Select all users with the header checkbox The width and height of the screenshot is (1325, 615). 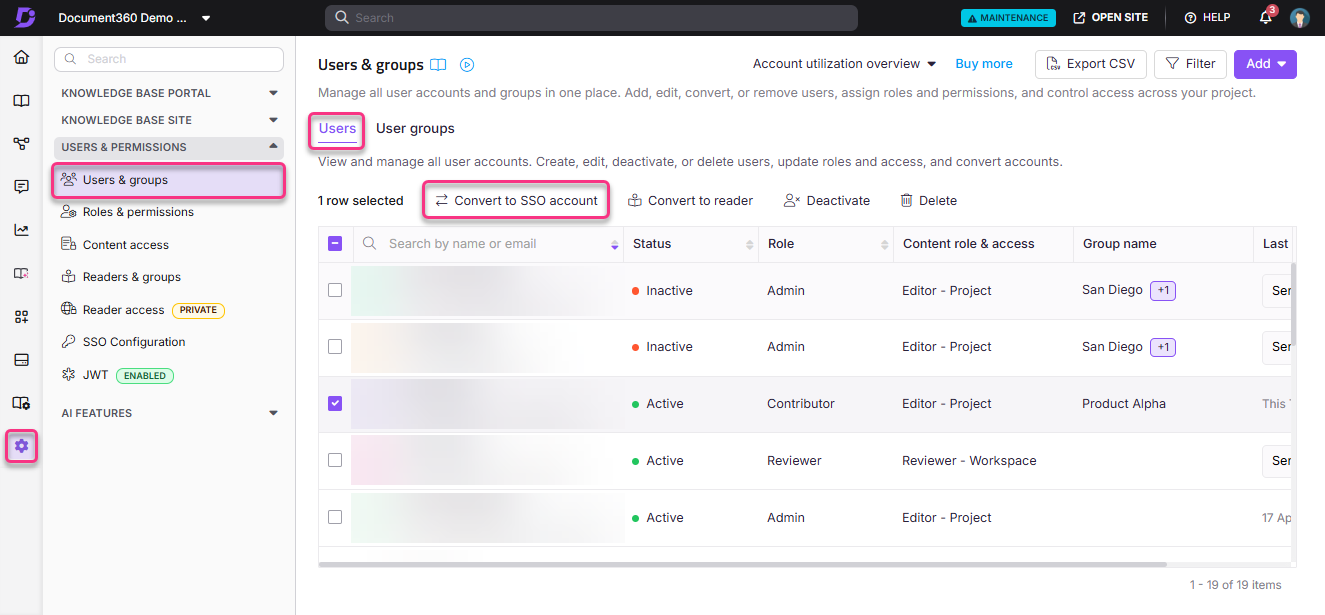pyautogui.click(x=335, y=243)
